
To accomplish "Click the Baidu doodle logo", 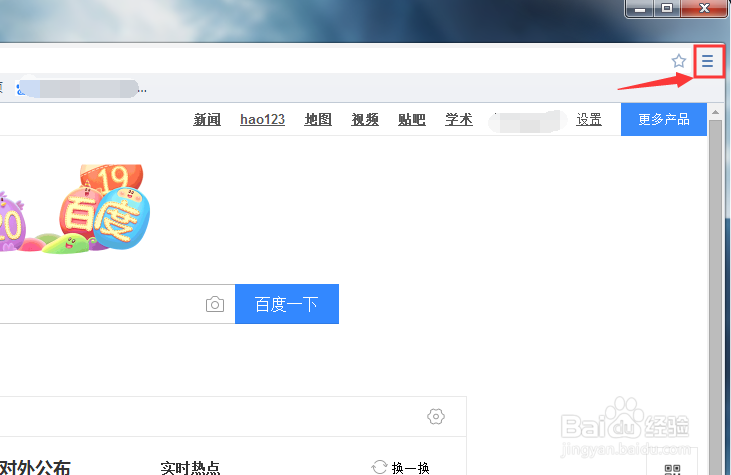I will (75, 208).
